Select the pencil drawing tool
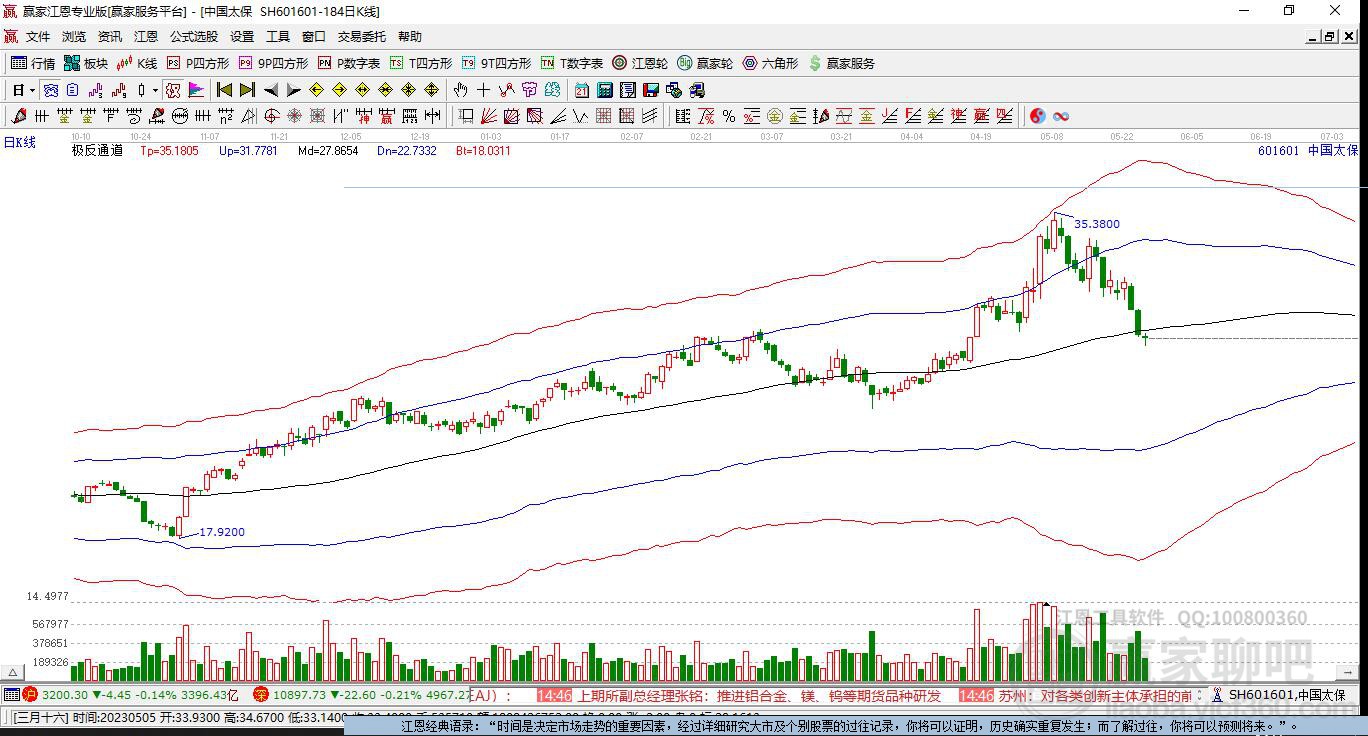1368x736 pixels. [x=18, y=116]
